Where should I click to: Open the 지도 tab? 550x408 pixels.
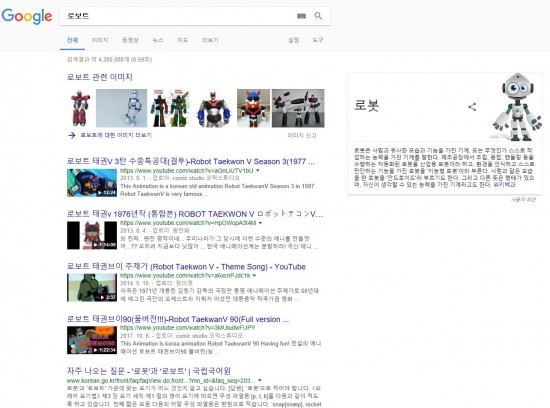pos(182,40)
